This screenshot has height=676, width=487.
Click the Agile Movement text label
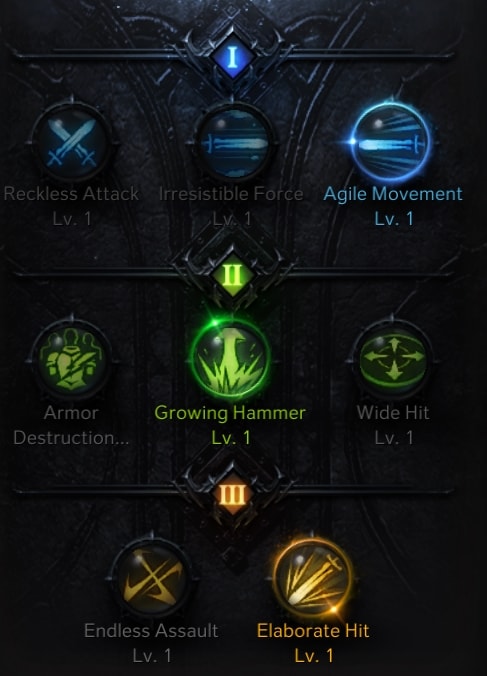[393, 194]
